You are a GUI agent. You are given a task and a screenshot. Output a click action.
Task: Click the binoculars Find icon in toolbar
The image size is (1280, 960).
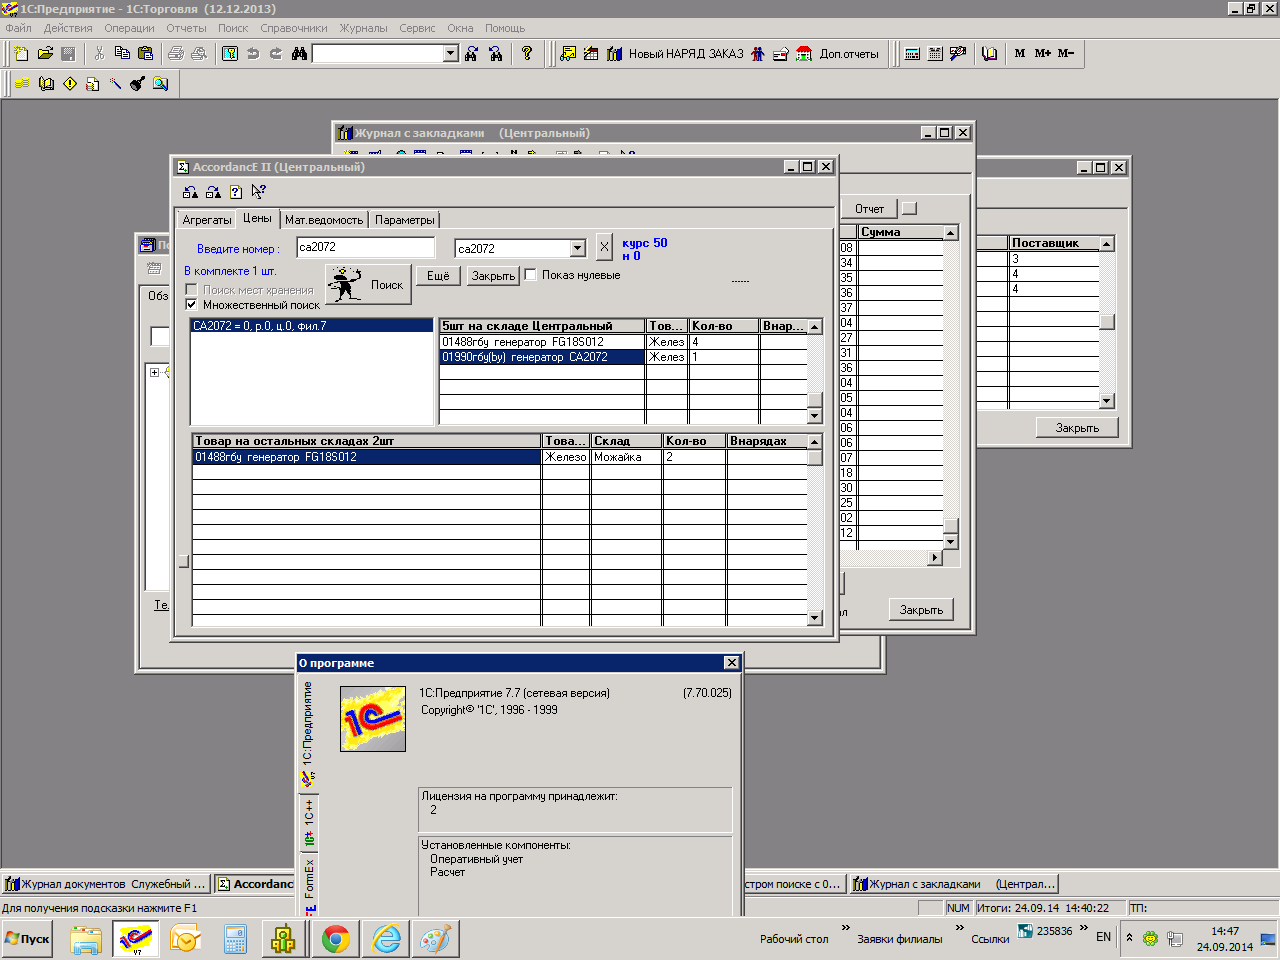(299, 54)
